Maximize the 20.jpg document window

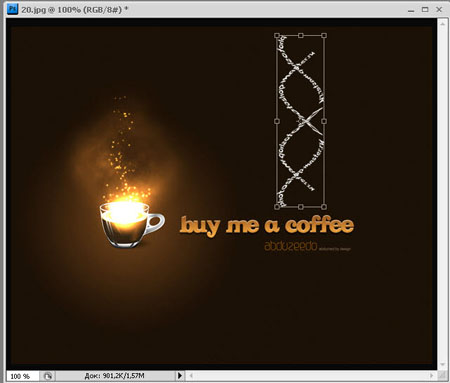coord(425,10)
